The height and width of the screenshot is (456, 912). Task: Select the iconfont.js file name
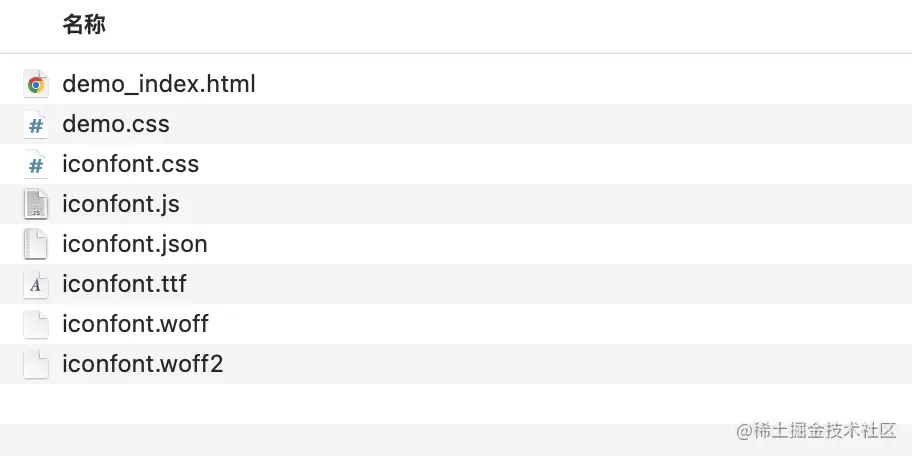120,204
